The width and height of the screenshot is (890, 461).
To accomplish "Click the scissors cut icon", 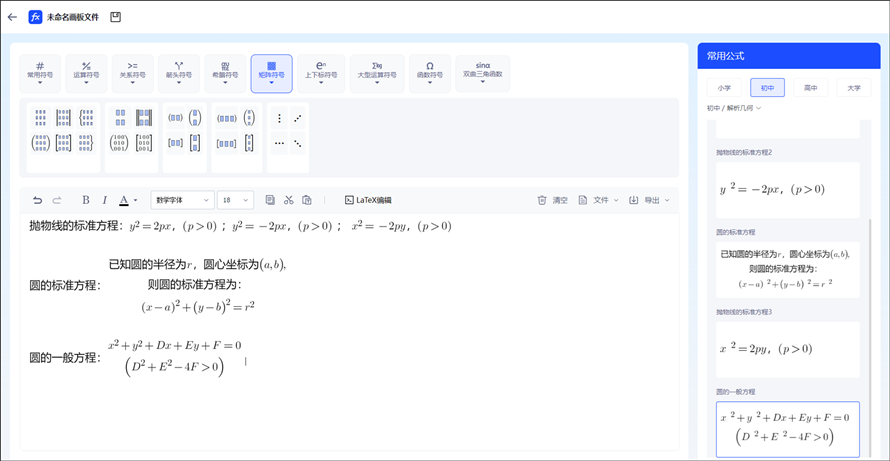I will pos(288,200).
